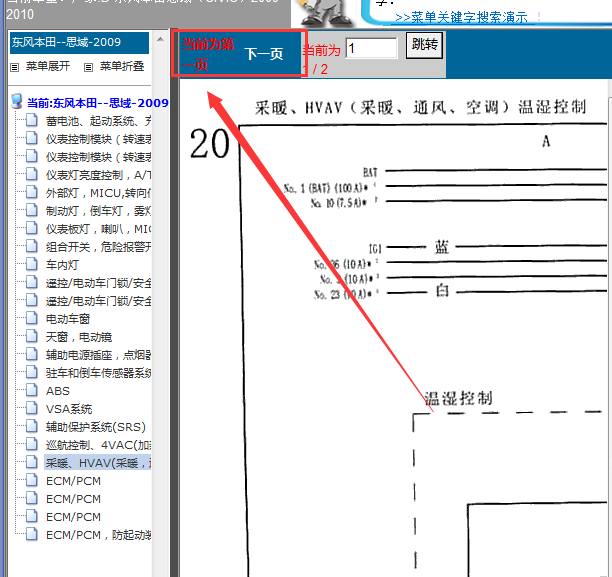
Task: Select root node 当前:东风本田--思域-2009
Action: [x=98, y=103]
